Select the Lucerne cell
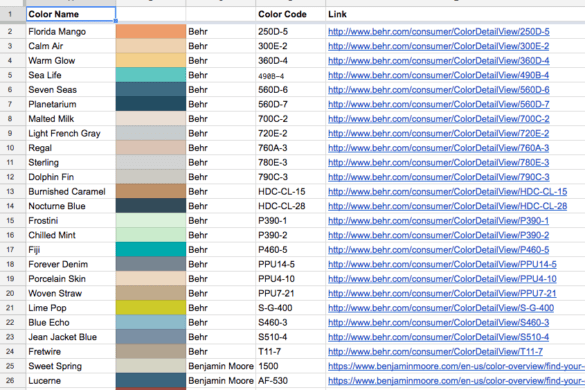The height and width of the screenshot is (390, 585). 71,381
